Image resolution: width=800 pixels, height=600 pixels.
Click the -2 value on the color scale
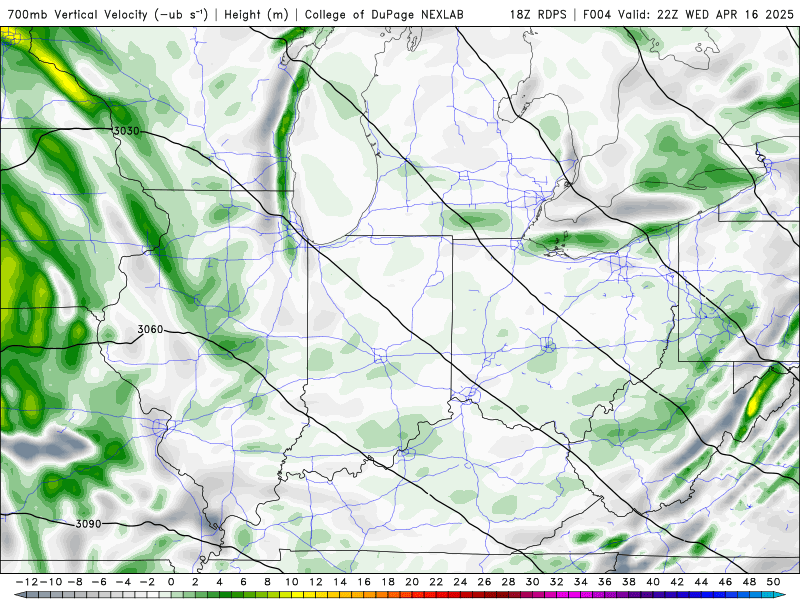point(147,582)
